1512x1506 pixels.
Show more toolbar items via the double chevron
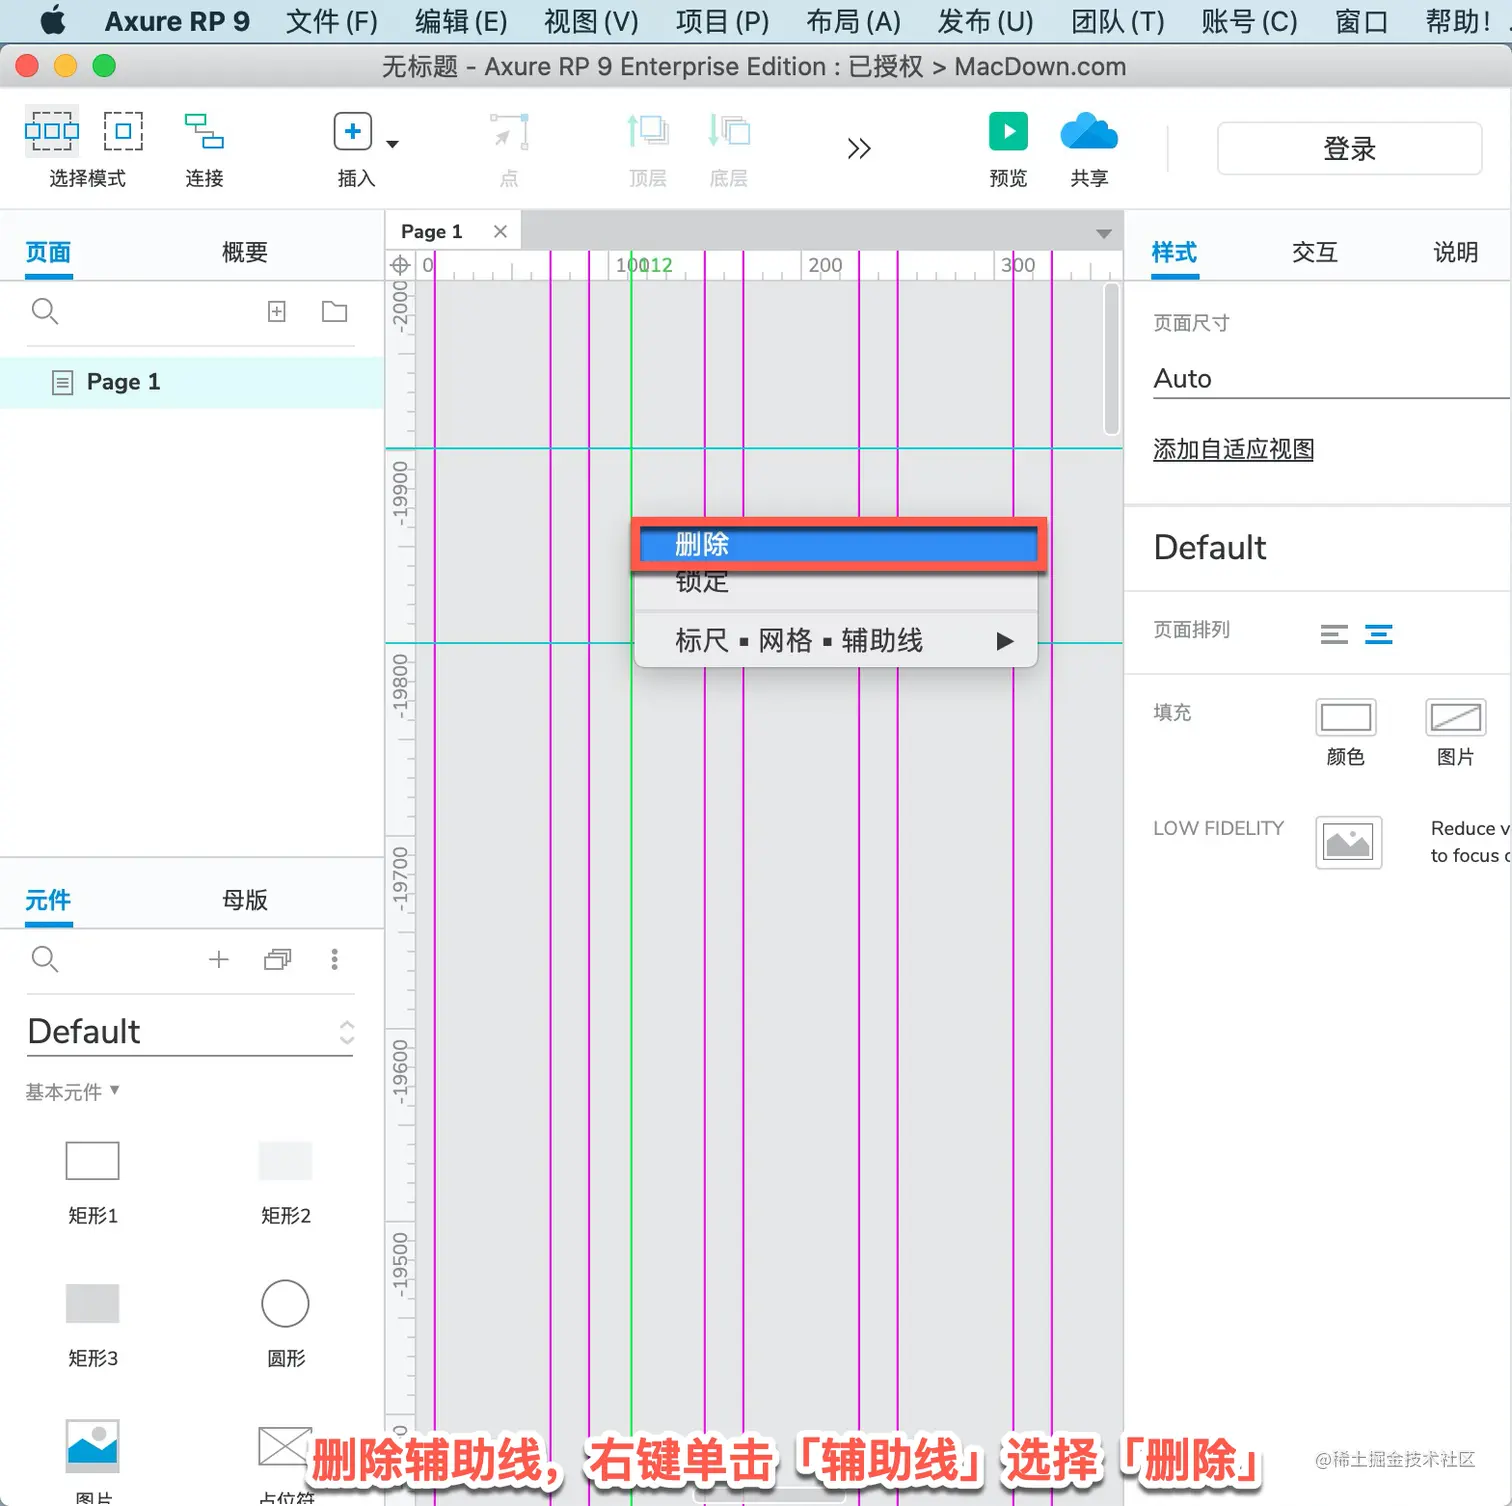pos(859,149)
